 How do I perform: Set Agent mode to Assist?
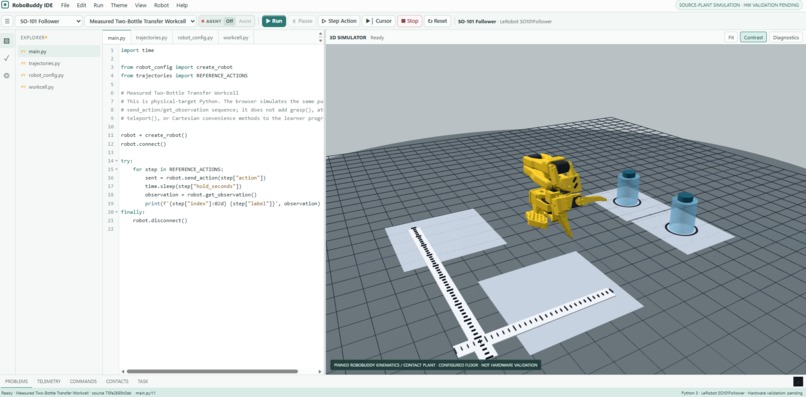tap(245, 21)
